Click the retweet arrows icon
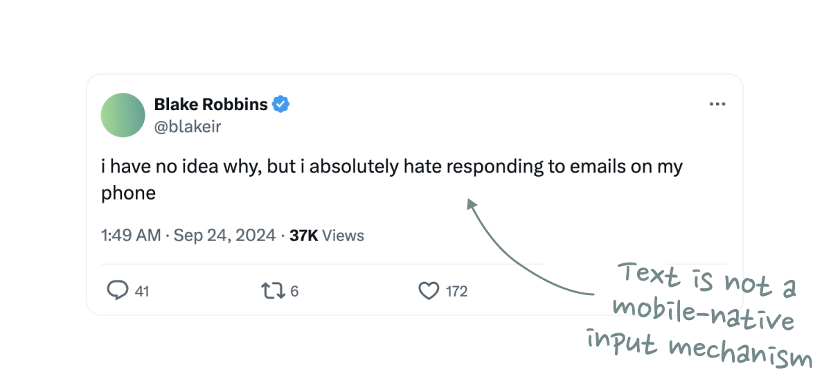The image size is (832, 388). pos(273,291)
